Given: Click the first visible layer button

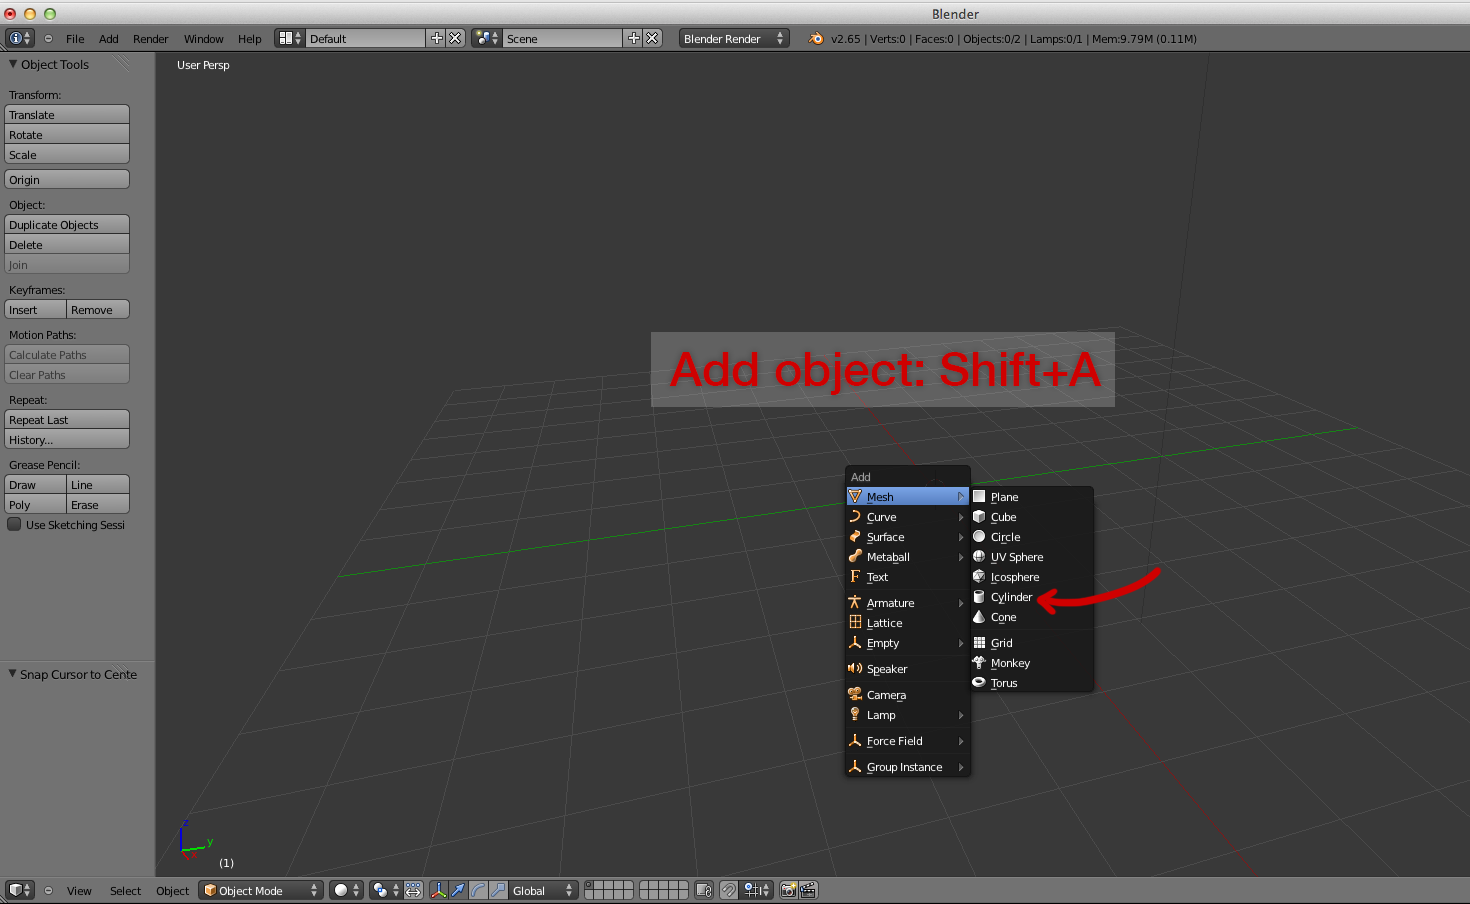Looking at the screenshot, I should 591,885.
